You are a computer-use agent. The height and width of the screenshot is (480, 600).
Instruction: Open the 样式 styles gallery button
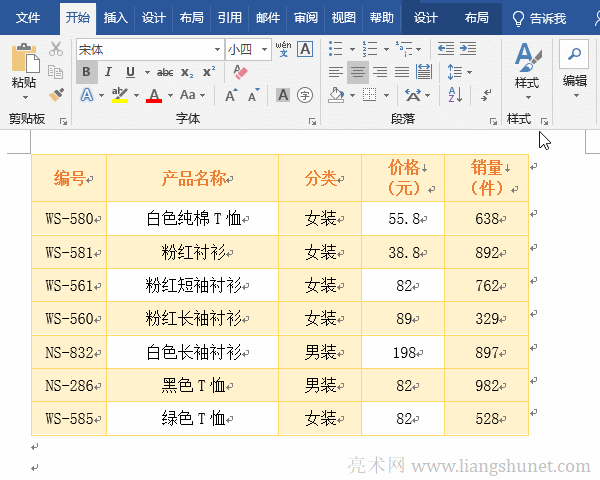[526, 68]
